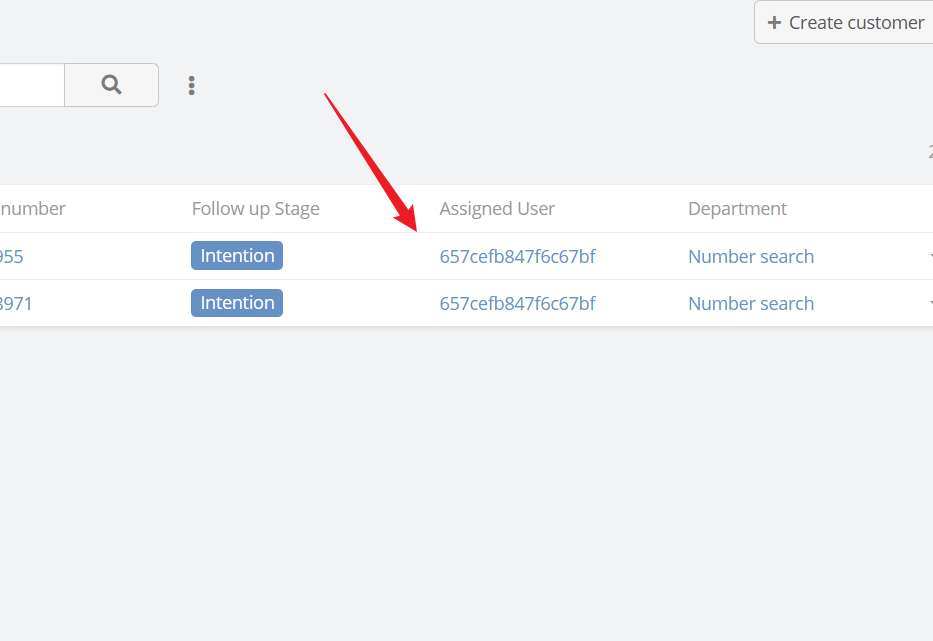Image resolution: width=933 pixels, height=641 pixels.
Task: Open the customer number ending 3971
Action: (16, 304)
